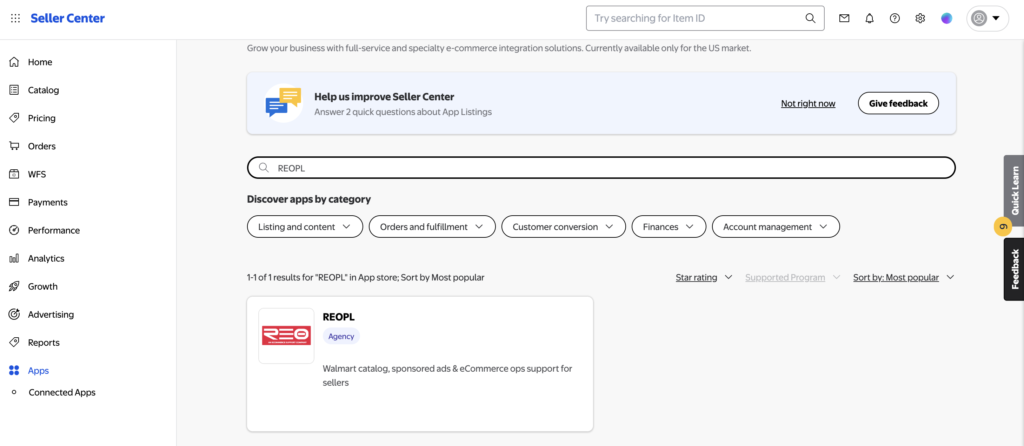
Task: Open Supported Program filter
Action: click(793, 278)
